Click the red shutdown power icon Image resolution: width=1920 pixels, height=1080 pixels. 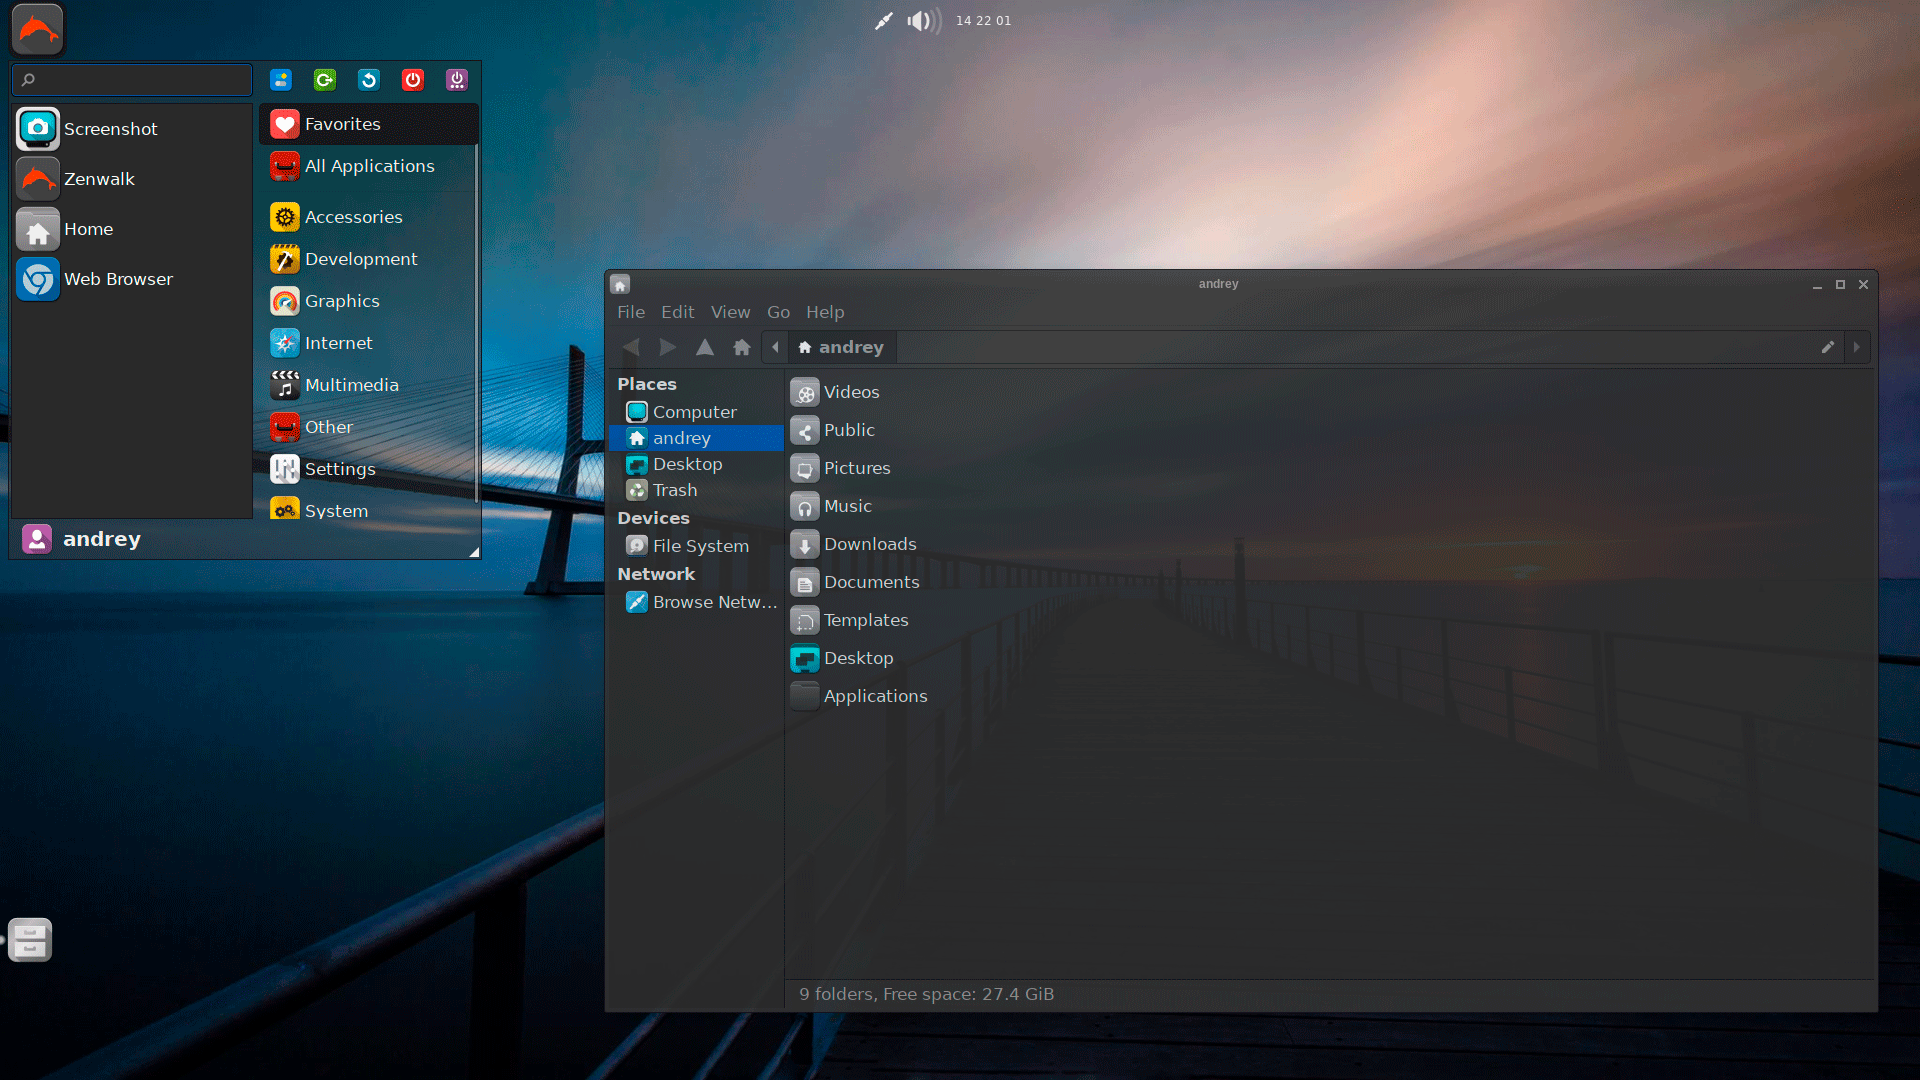[x=412, y=80]
